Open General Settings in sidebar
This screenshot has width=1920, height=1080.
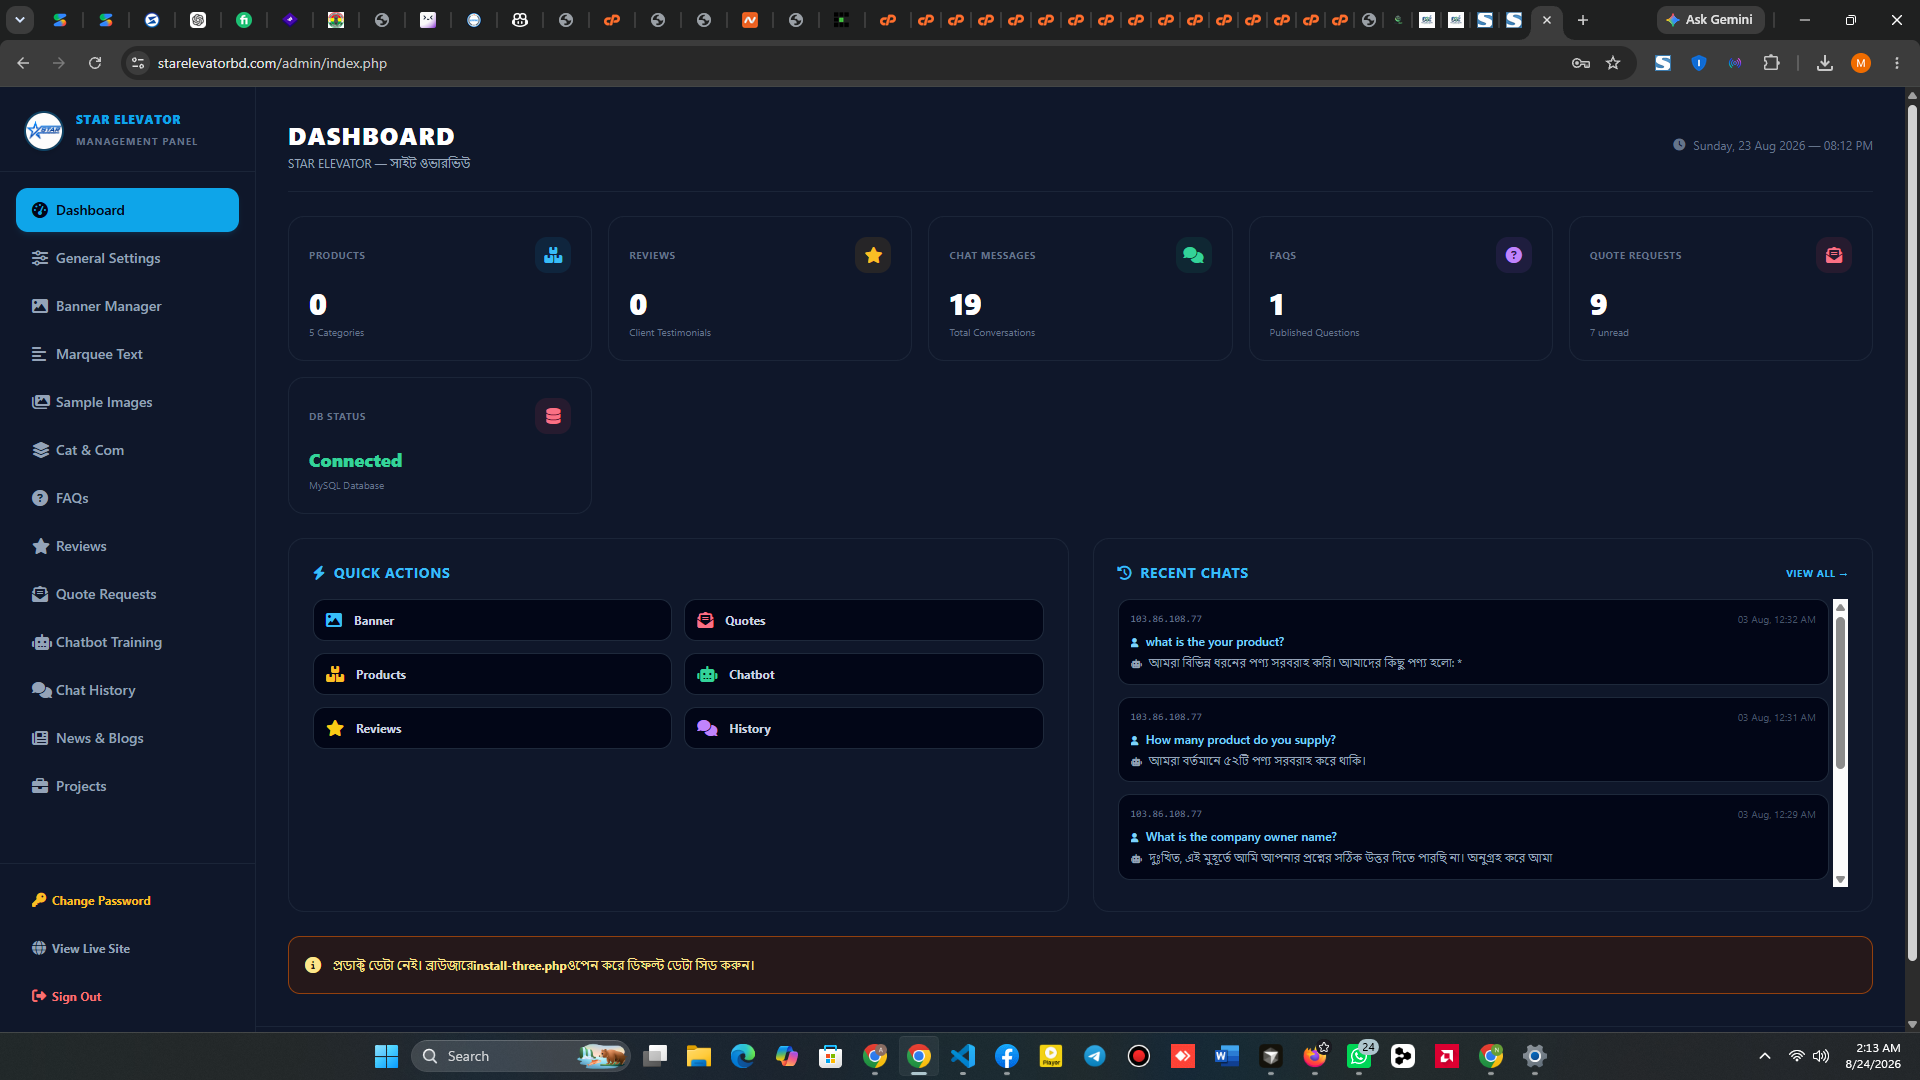pos(127,258)
